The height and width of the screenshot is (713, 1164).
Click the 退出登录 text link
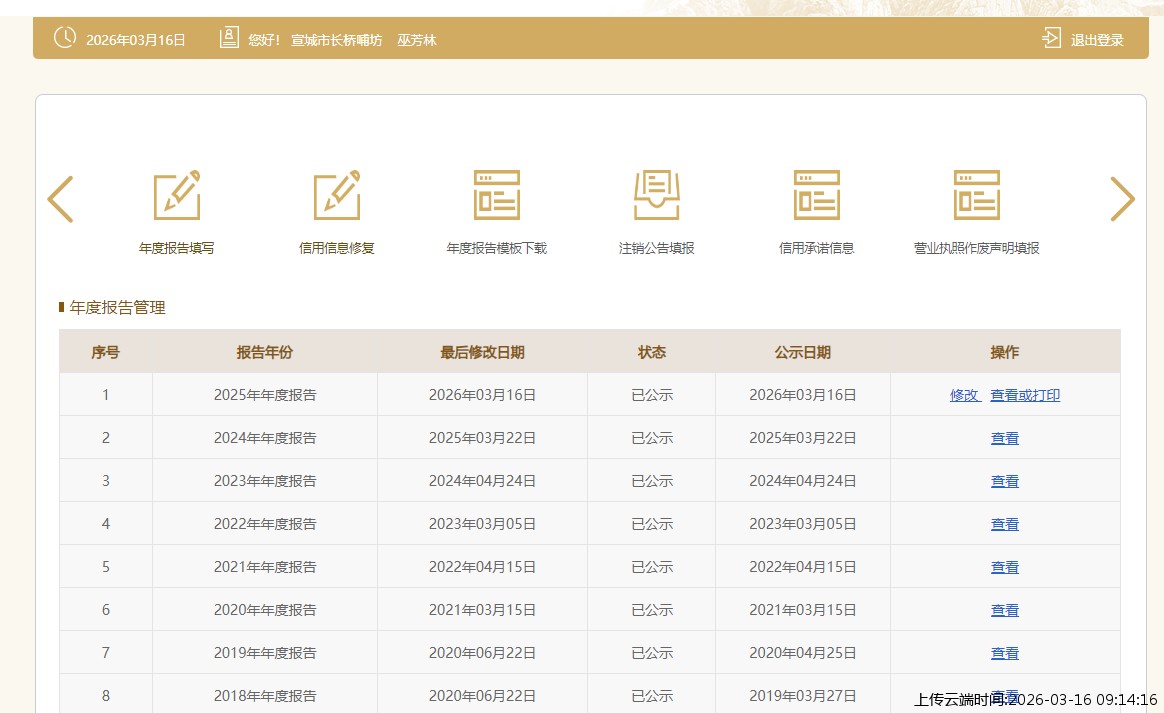(1097, 40)
